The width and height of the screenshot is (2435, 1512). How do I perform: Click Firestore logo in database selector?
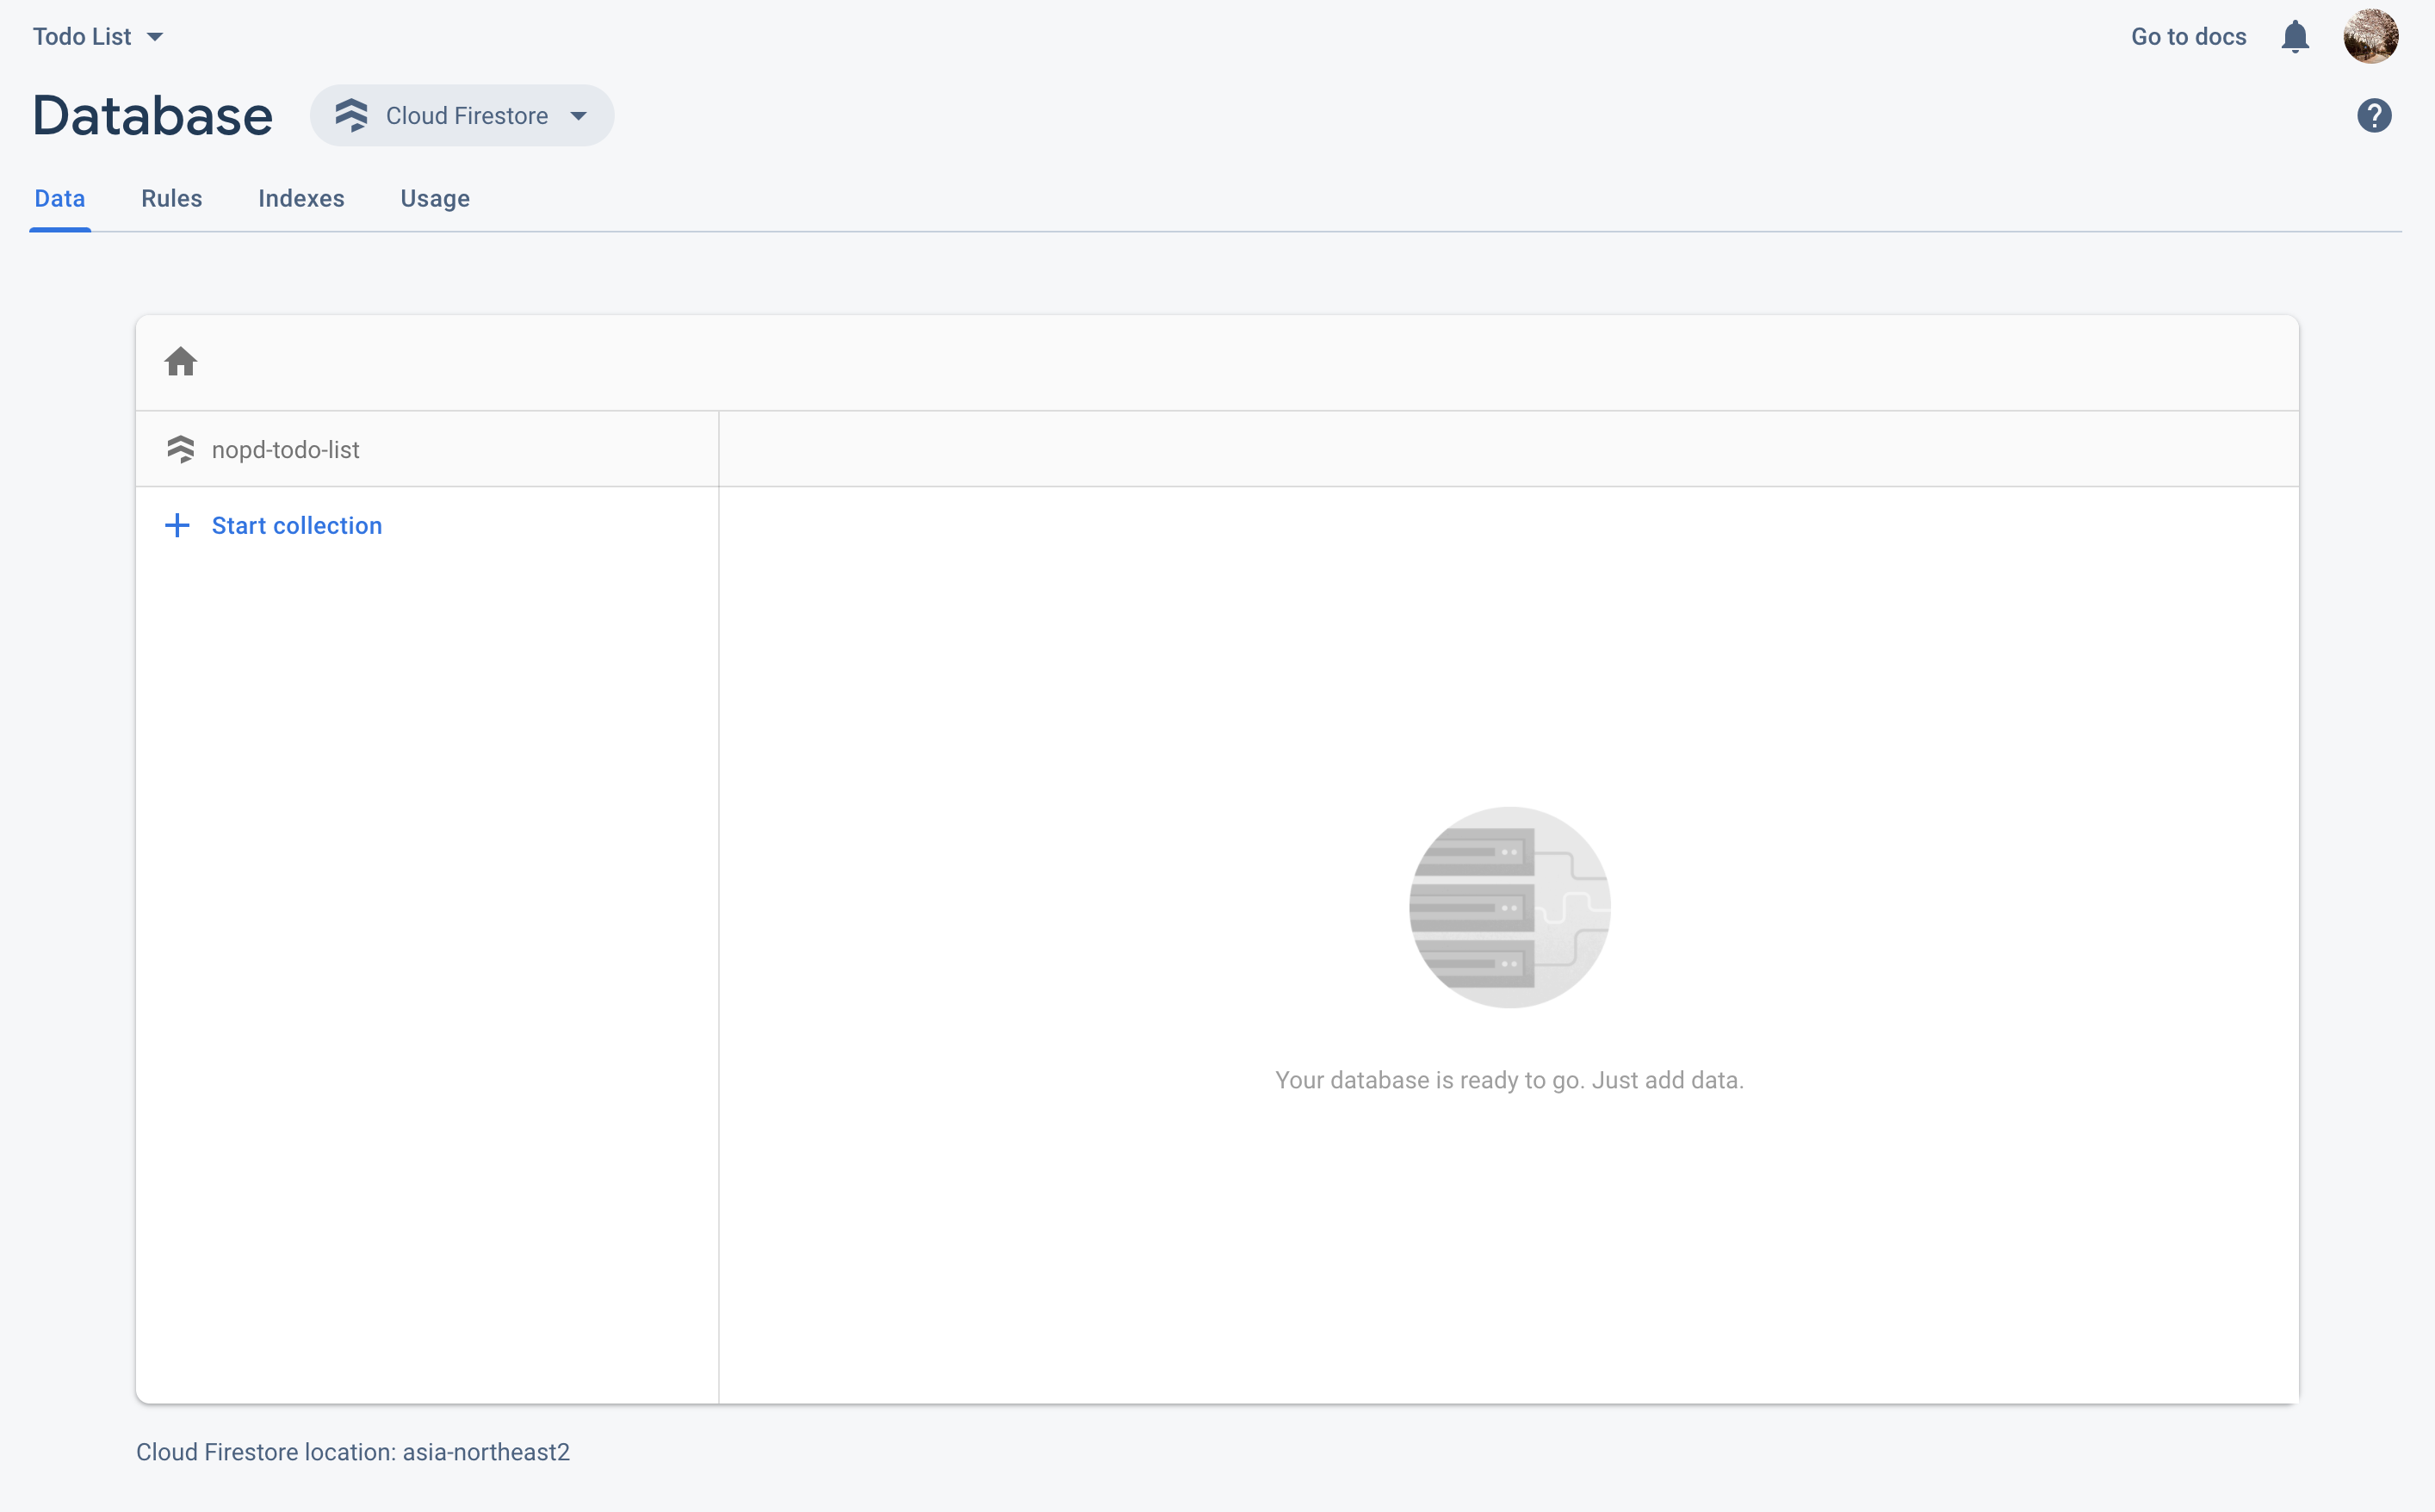351,116
